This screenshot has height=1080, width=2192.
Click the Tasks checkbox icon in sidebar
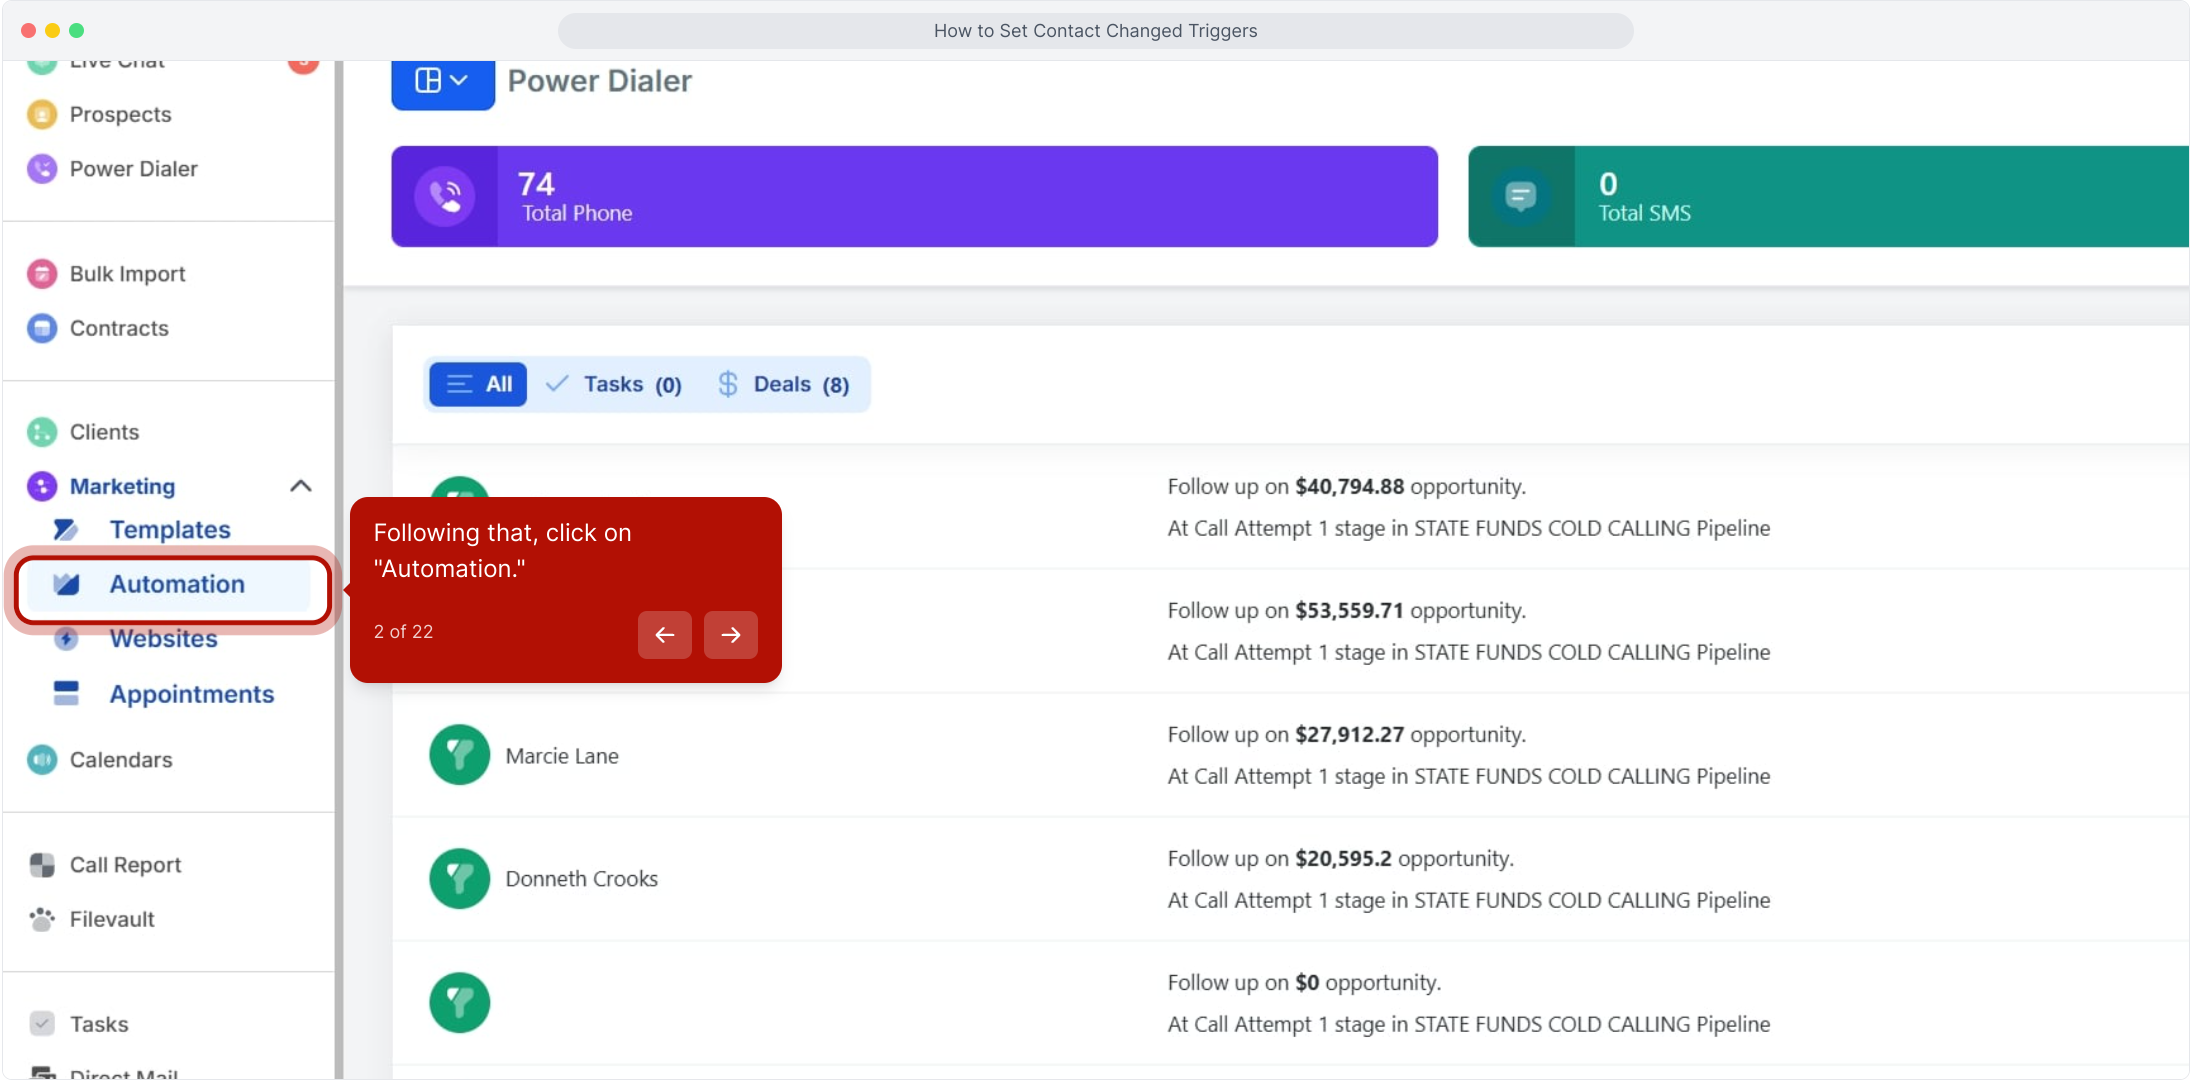[x=42, y=1024]
